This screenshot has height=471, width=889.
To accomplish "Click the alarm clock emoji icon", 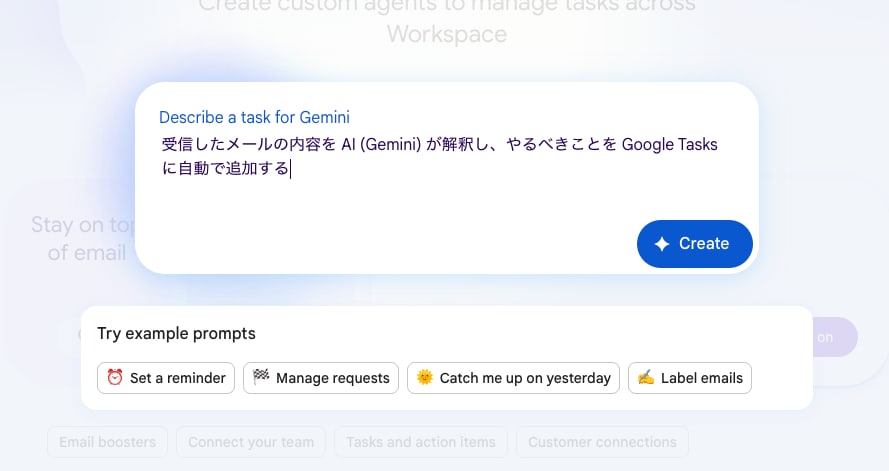I will click(x=115, y=377).
